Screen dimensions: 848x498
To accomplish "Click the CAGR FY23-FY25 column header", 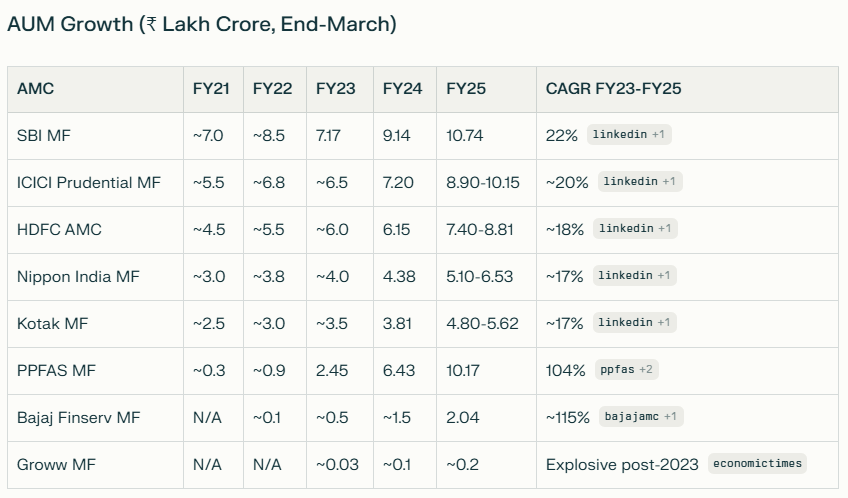I will tap(613, 89).
